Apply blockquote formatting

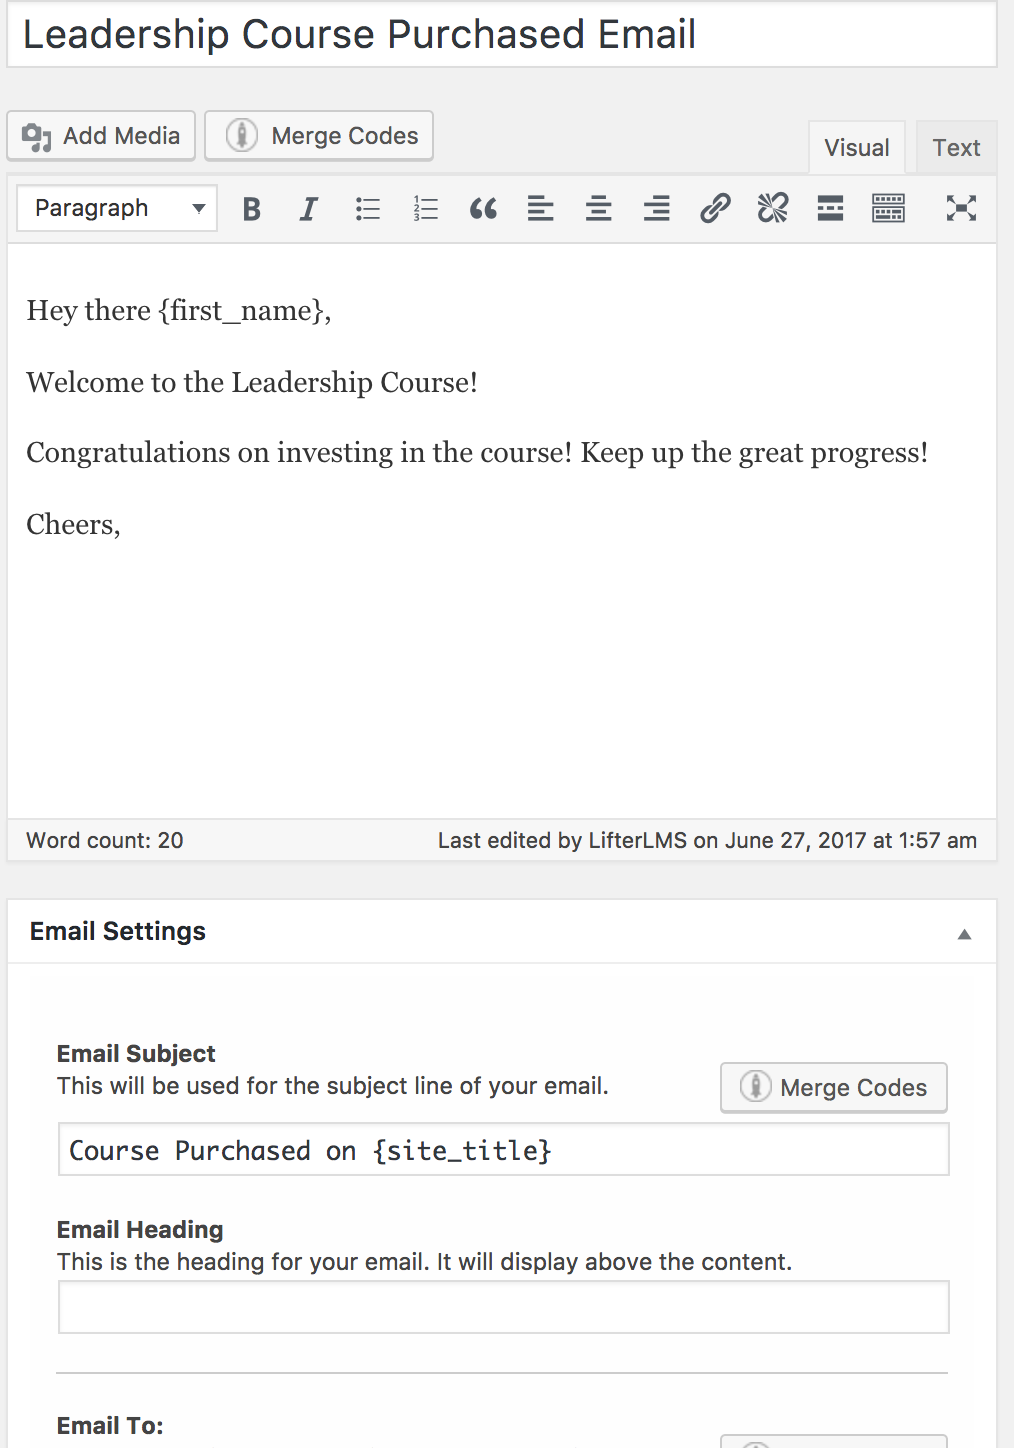tap(483, 209)
